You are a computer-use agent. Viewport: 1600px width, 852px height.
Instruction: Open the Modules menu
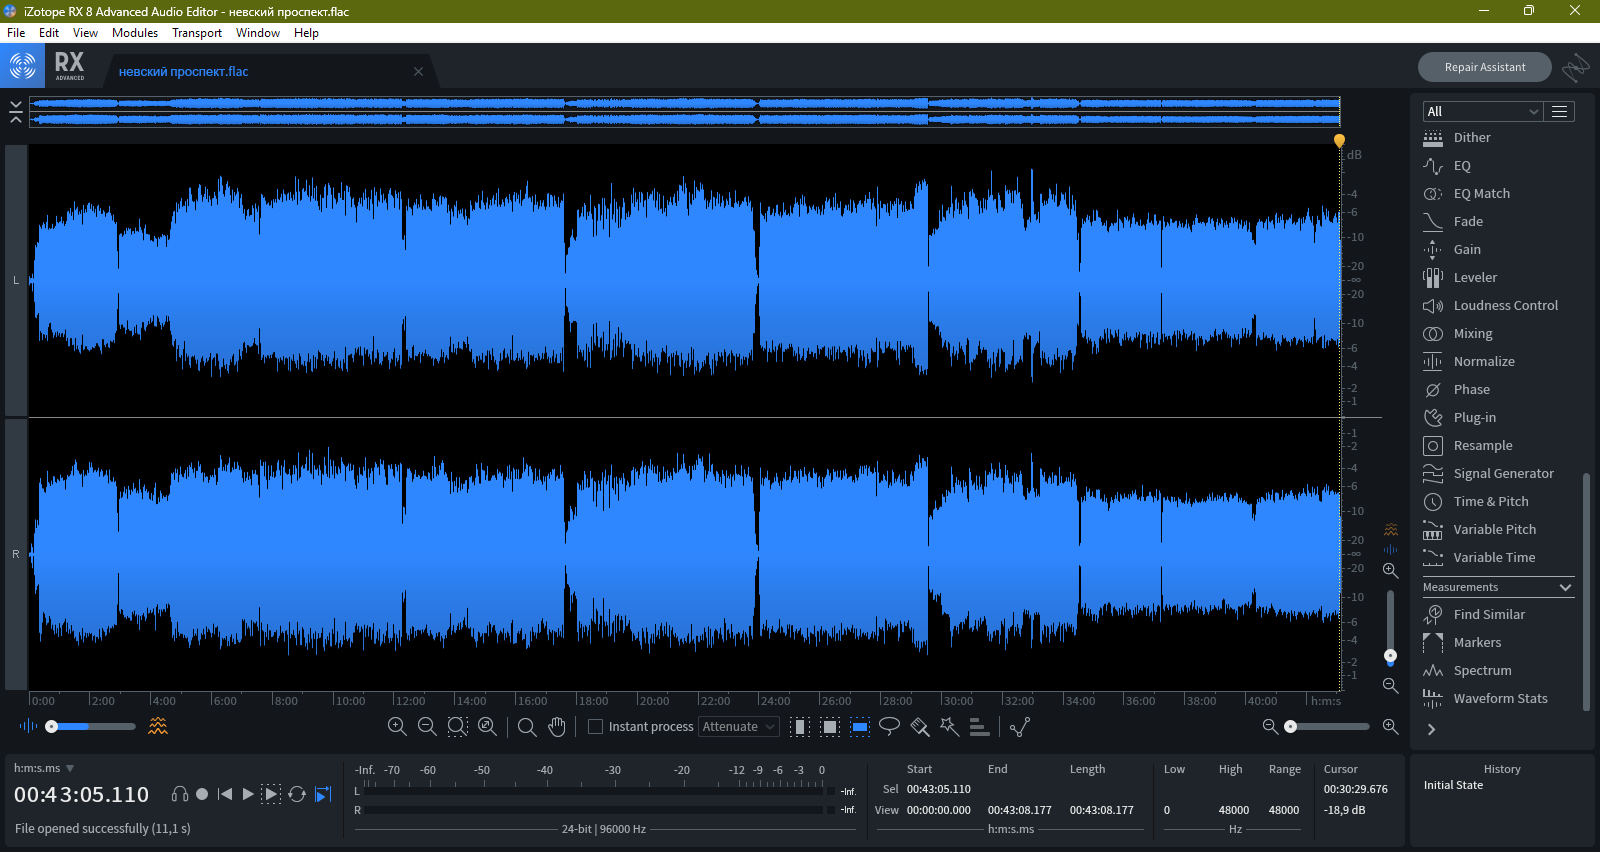pyautogui.click(x=135, y=33)
